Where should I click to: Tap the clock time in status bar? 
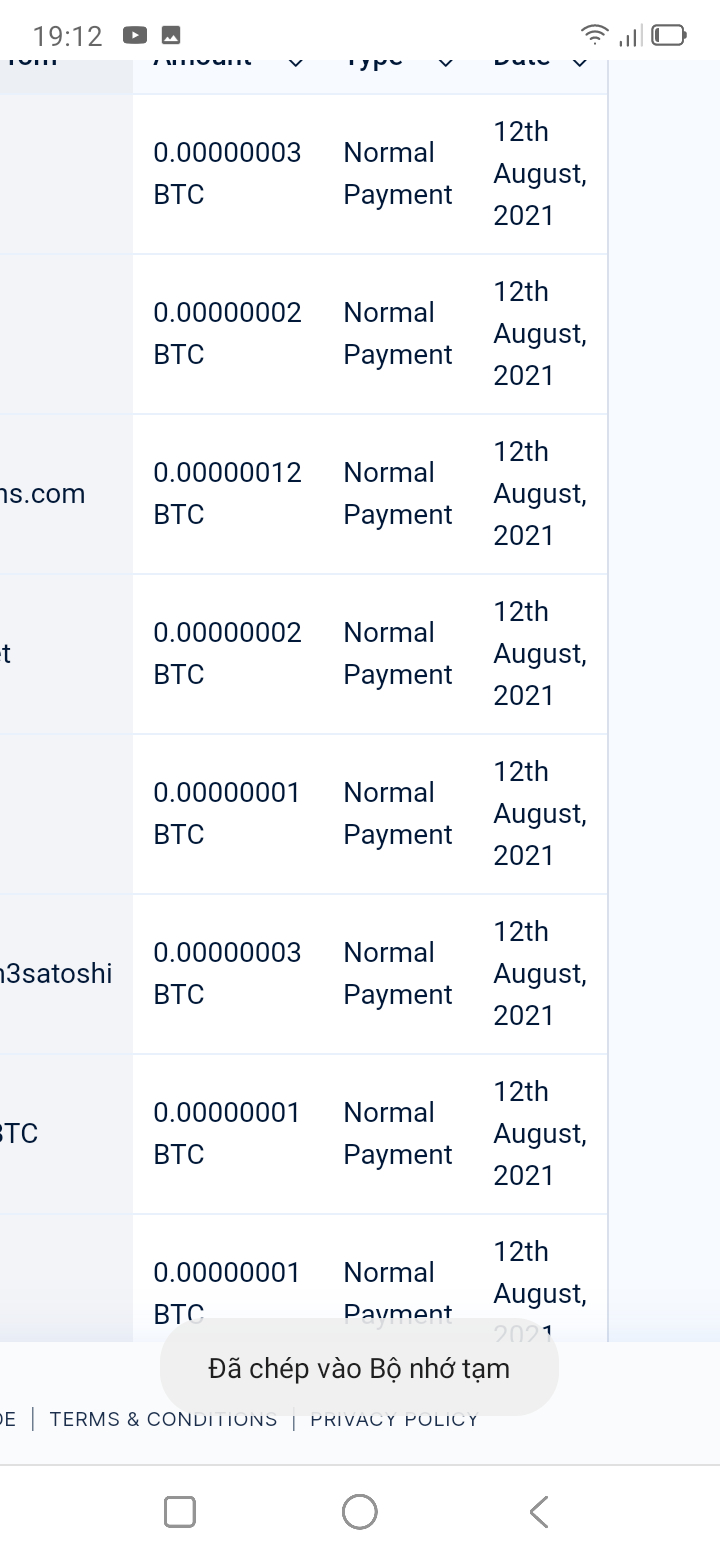coord(67,36)
